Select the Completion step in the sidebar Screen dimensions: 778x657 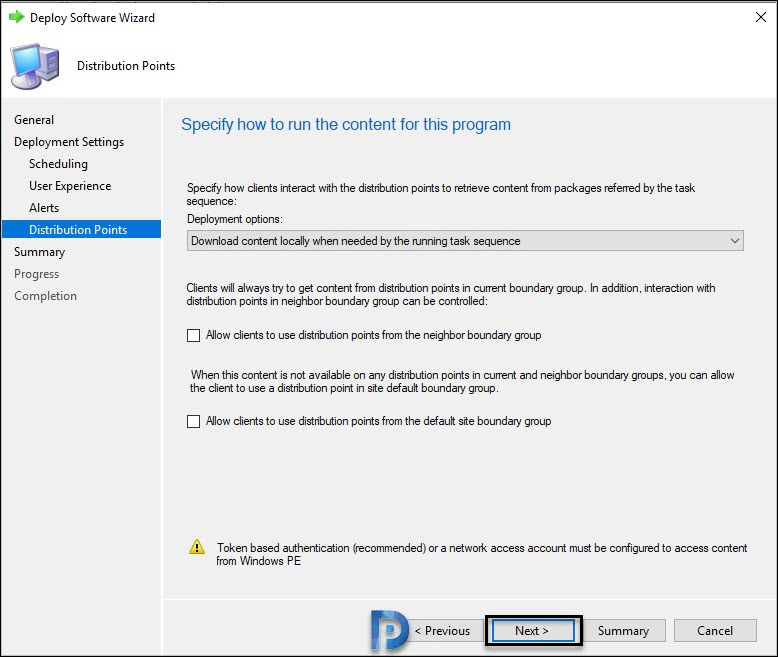click(45, 296)
